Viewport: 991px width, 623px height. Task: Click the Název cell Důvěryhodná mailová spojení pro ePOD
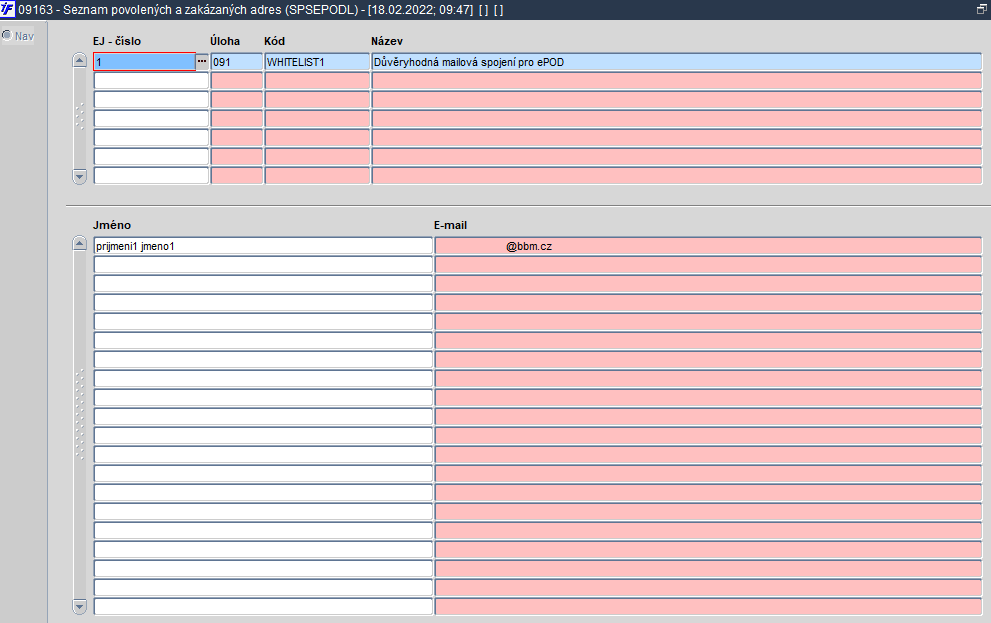(676, 62)
